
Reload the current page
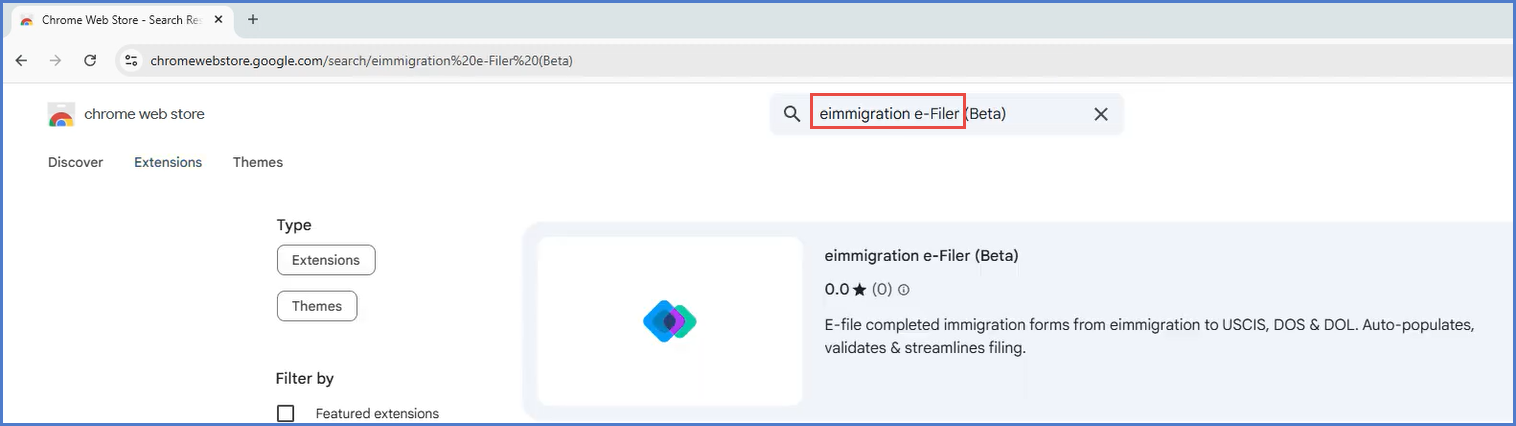[x=90, y=61]
